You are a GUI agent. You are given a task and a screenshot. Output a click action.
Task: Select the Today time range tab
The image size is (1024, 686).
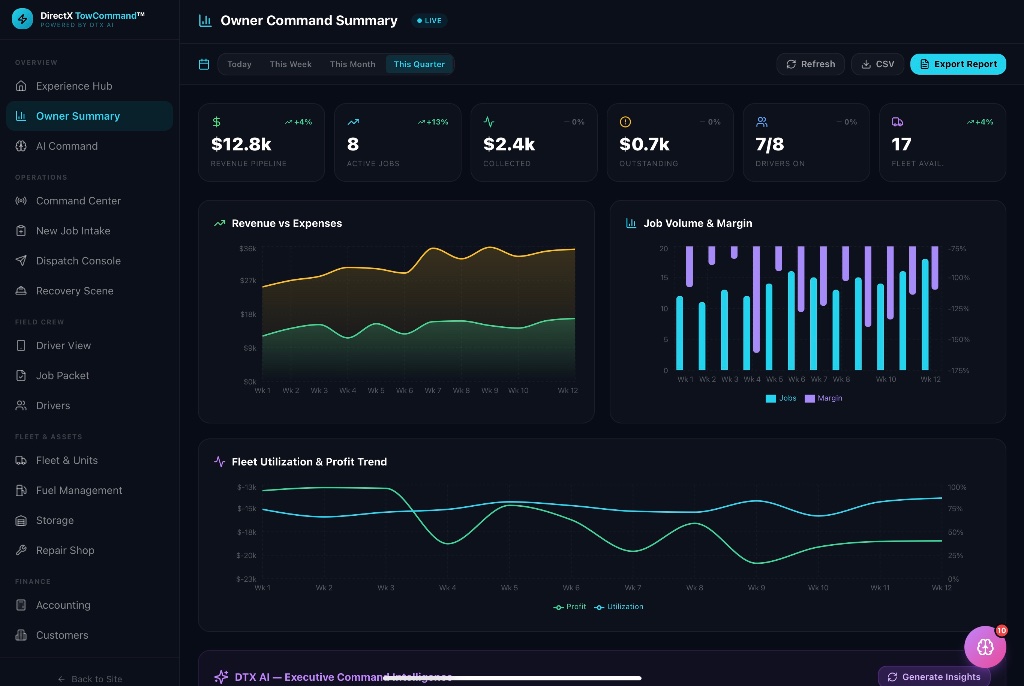pyautogui.click(x=239, y=64)
